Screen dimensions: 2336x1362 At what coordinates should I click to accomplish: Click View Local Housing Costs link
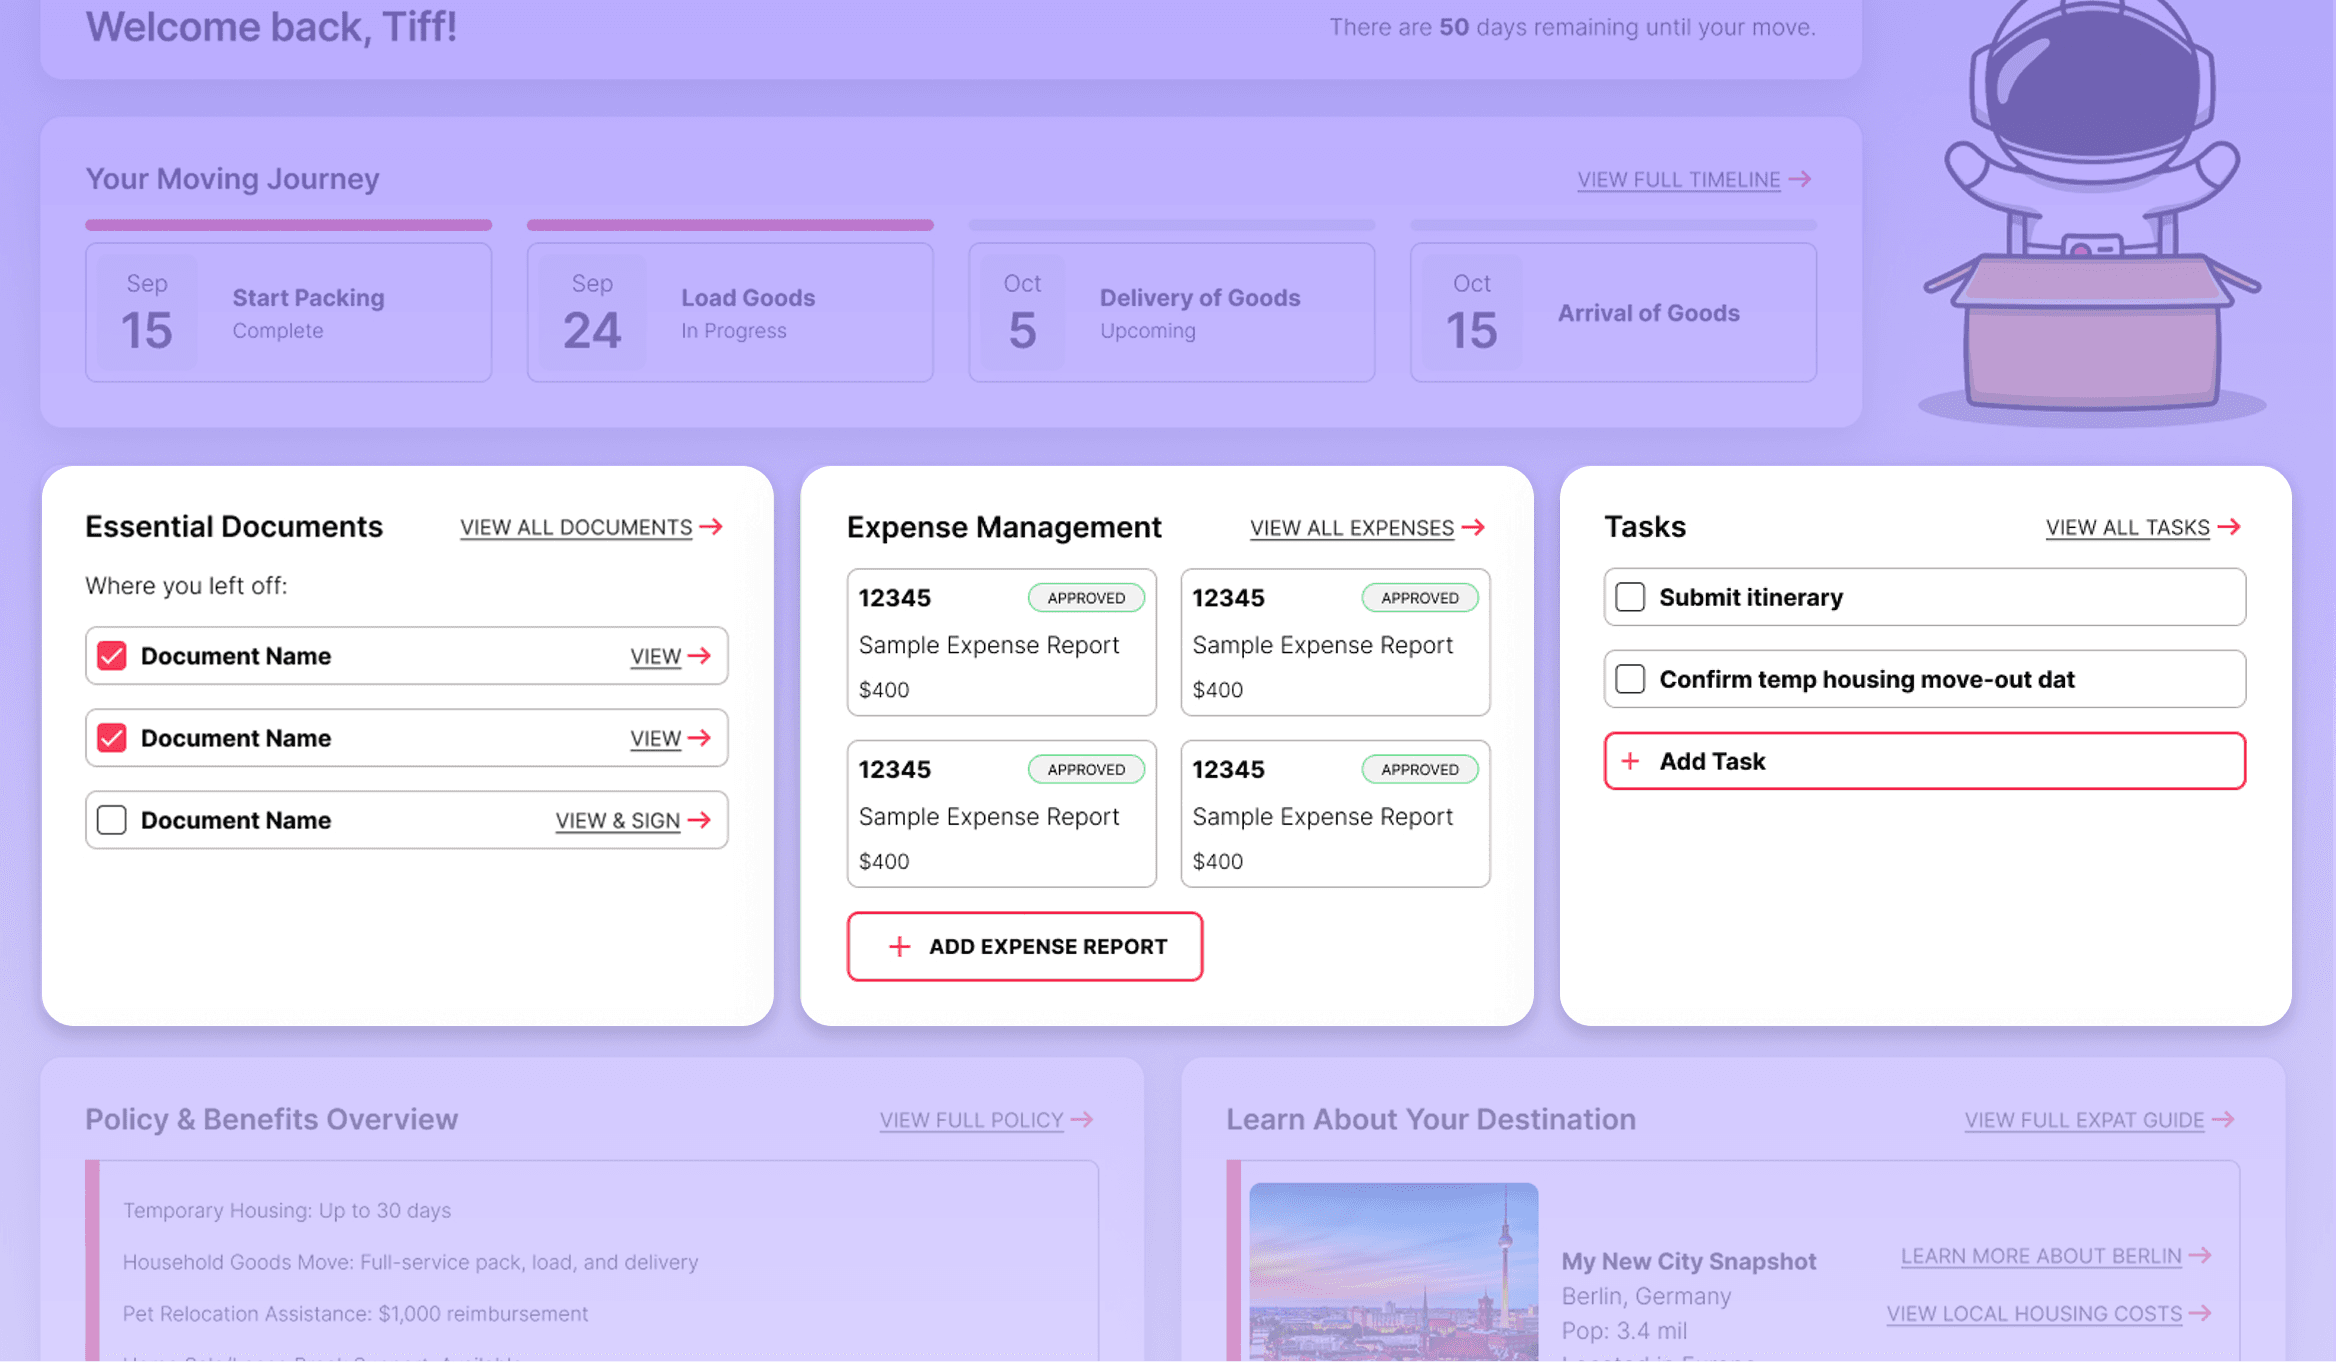pyautogui.click(x=2033, y=1314)
